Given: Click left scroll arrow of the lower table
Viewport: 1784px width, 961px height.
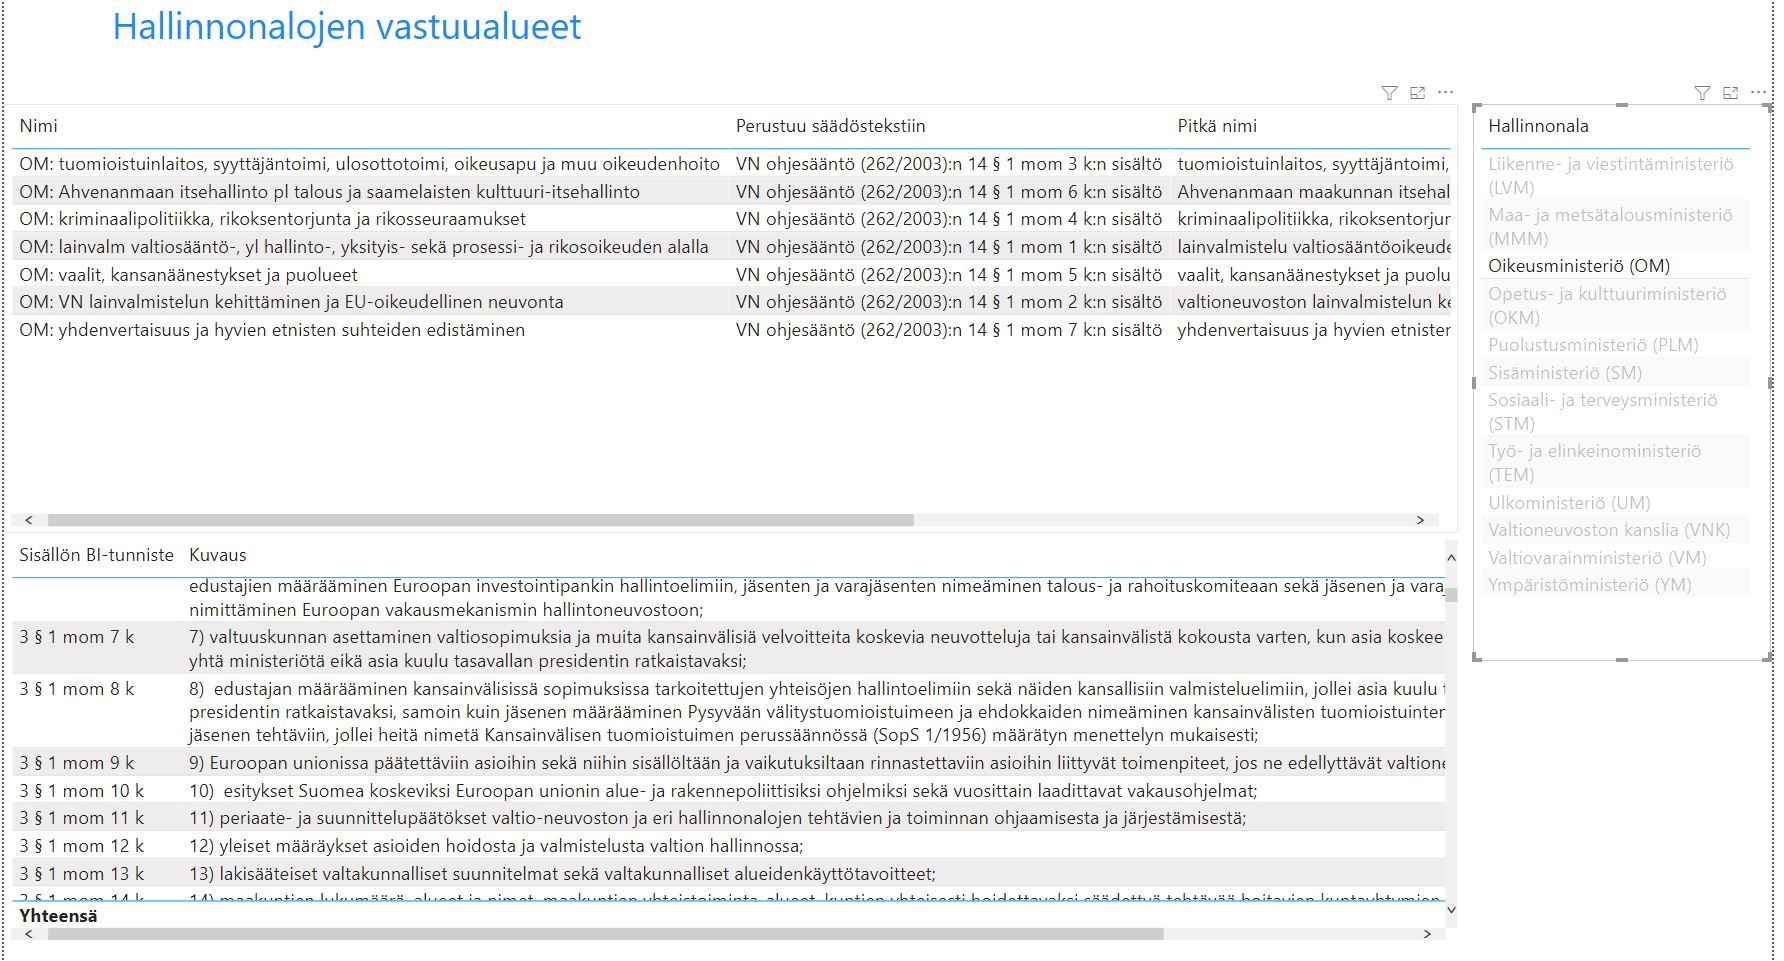Looking at the screenshot, I should [x=28, y=934].
